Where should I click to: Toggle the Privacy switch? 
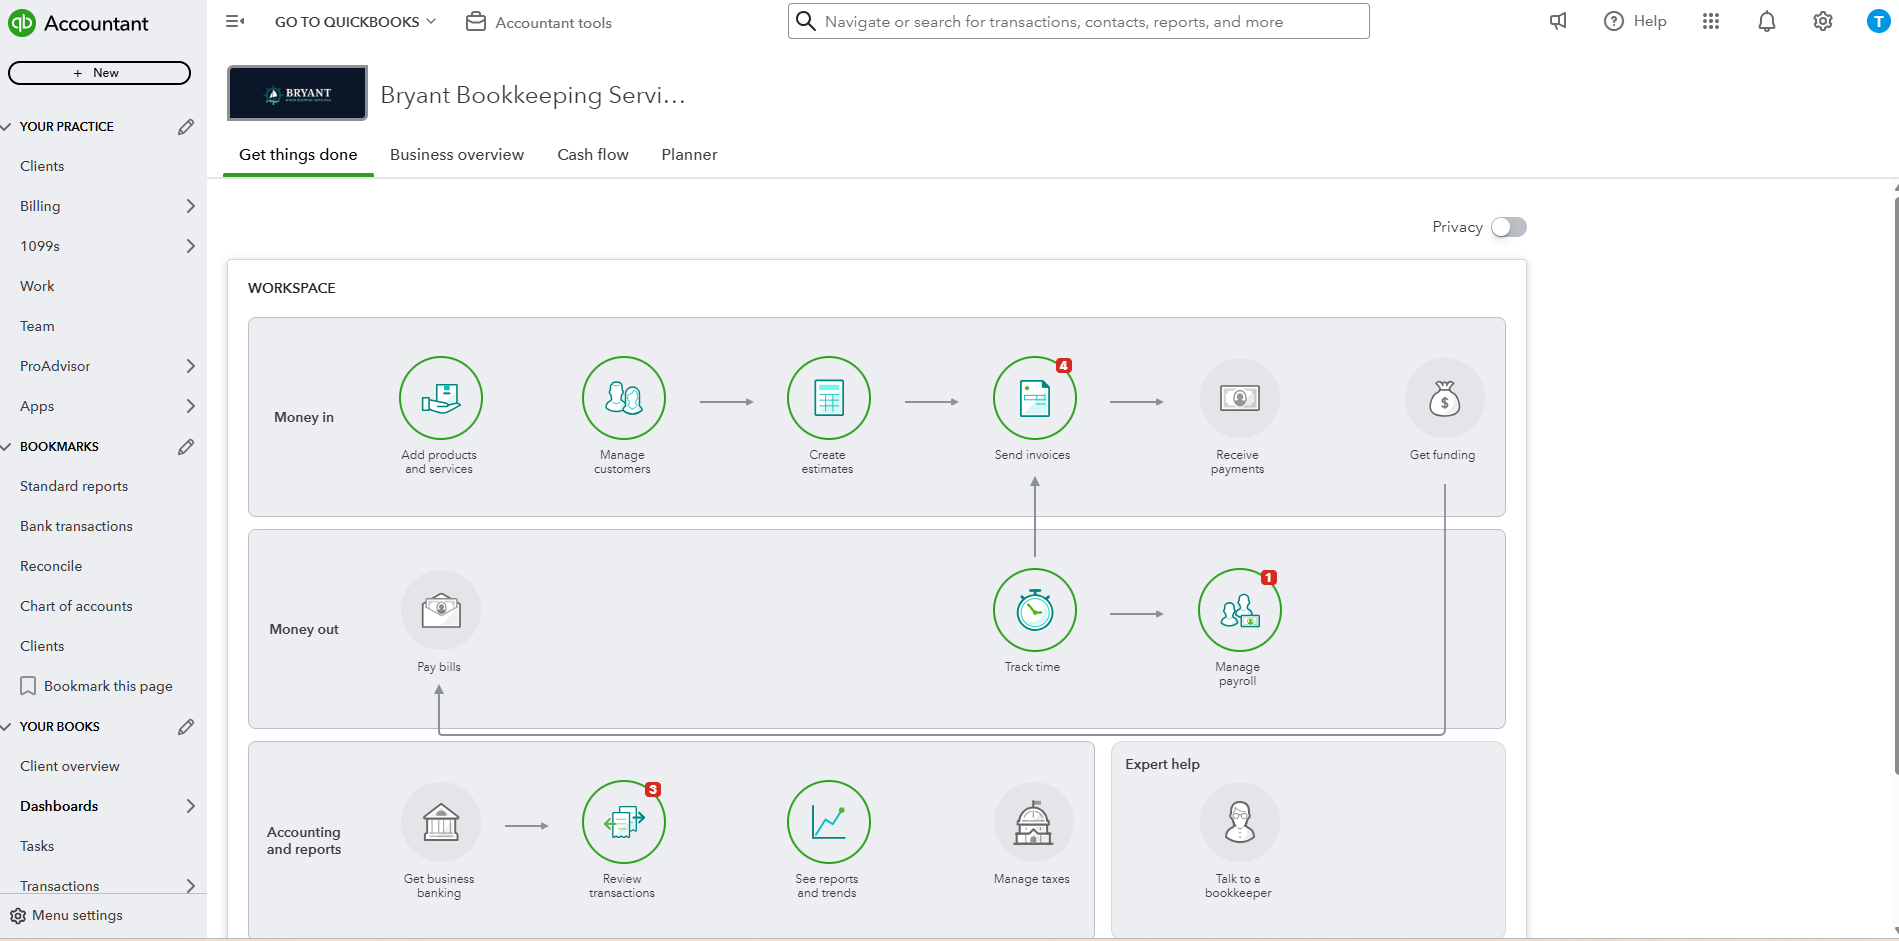tap(1508, 227)
